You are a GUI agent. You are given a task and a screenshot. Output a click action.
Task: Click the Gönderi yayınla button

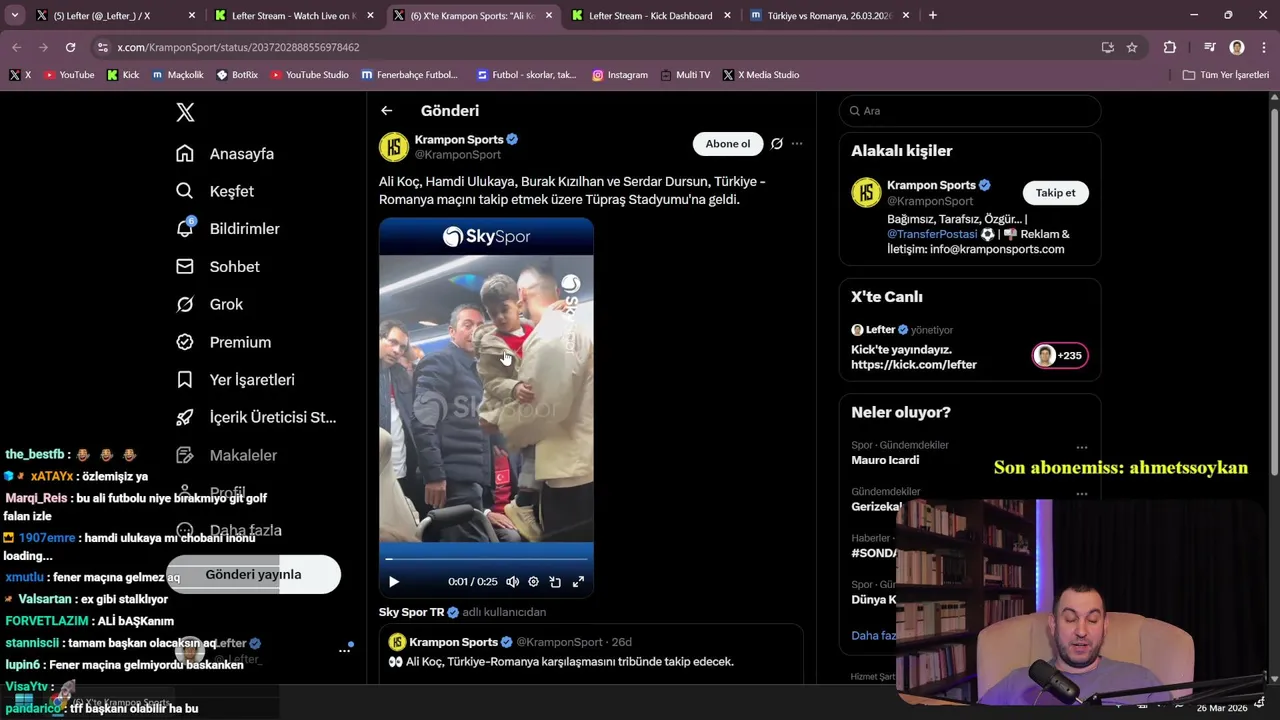tap(253, 575)
